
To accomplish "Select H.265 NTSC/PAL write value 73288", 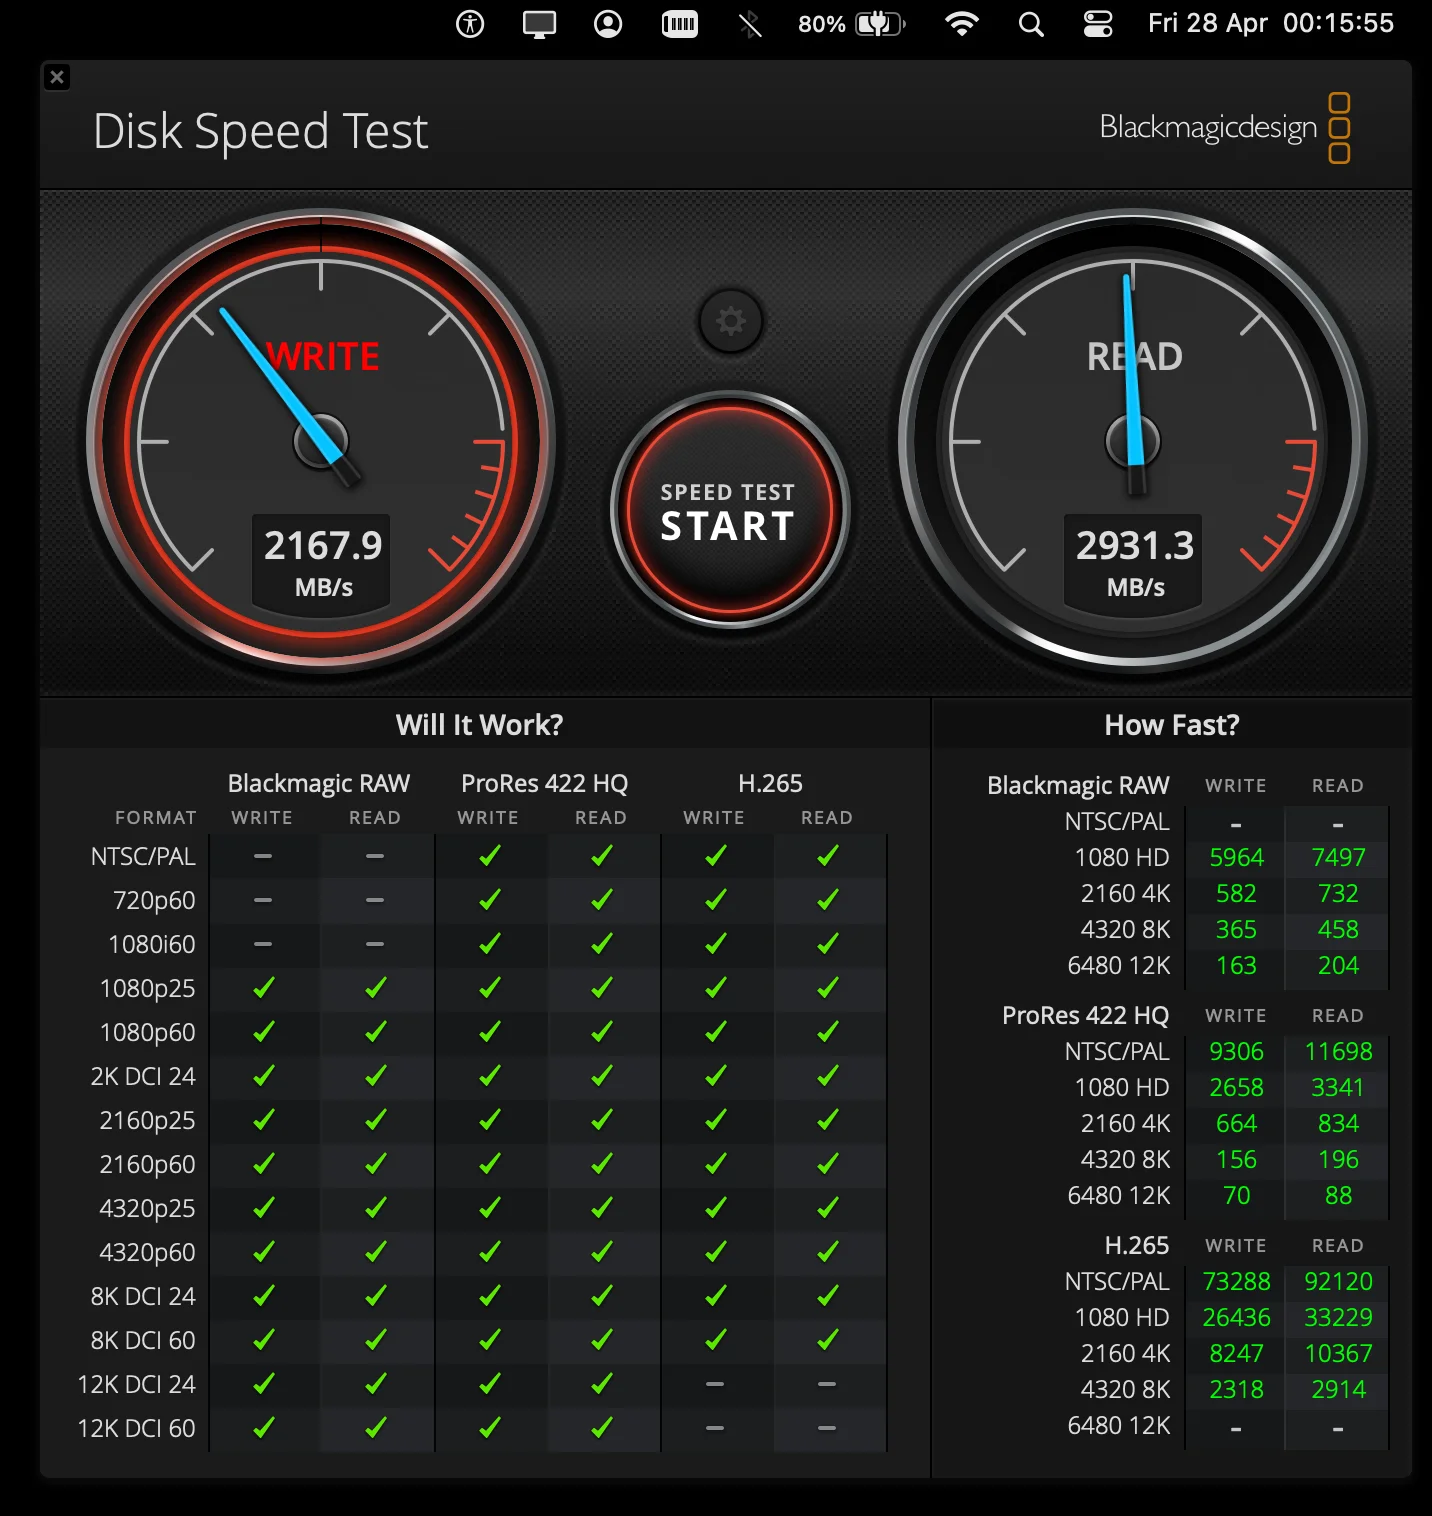I will [1237, 1282].
